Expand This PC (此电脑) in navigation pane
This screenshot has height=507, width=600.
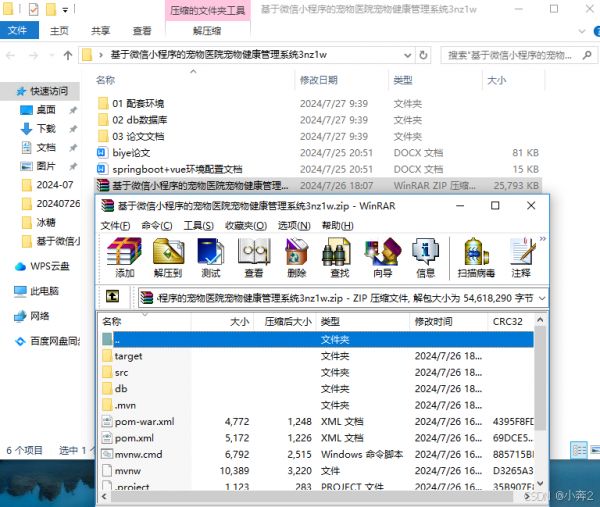[x=7, y=291]
